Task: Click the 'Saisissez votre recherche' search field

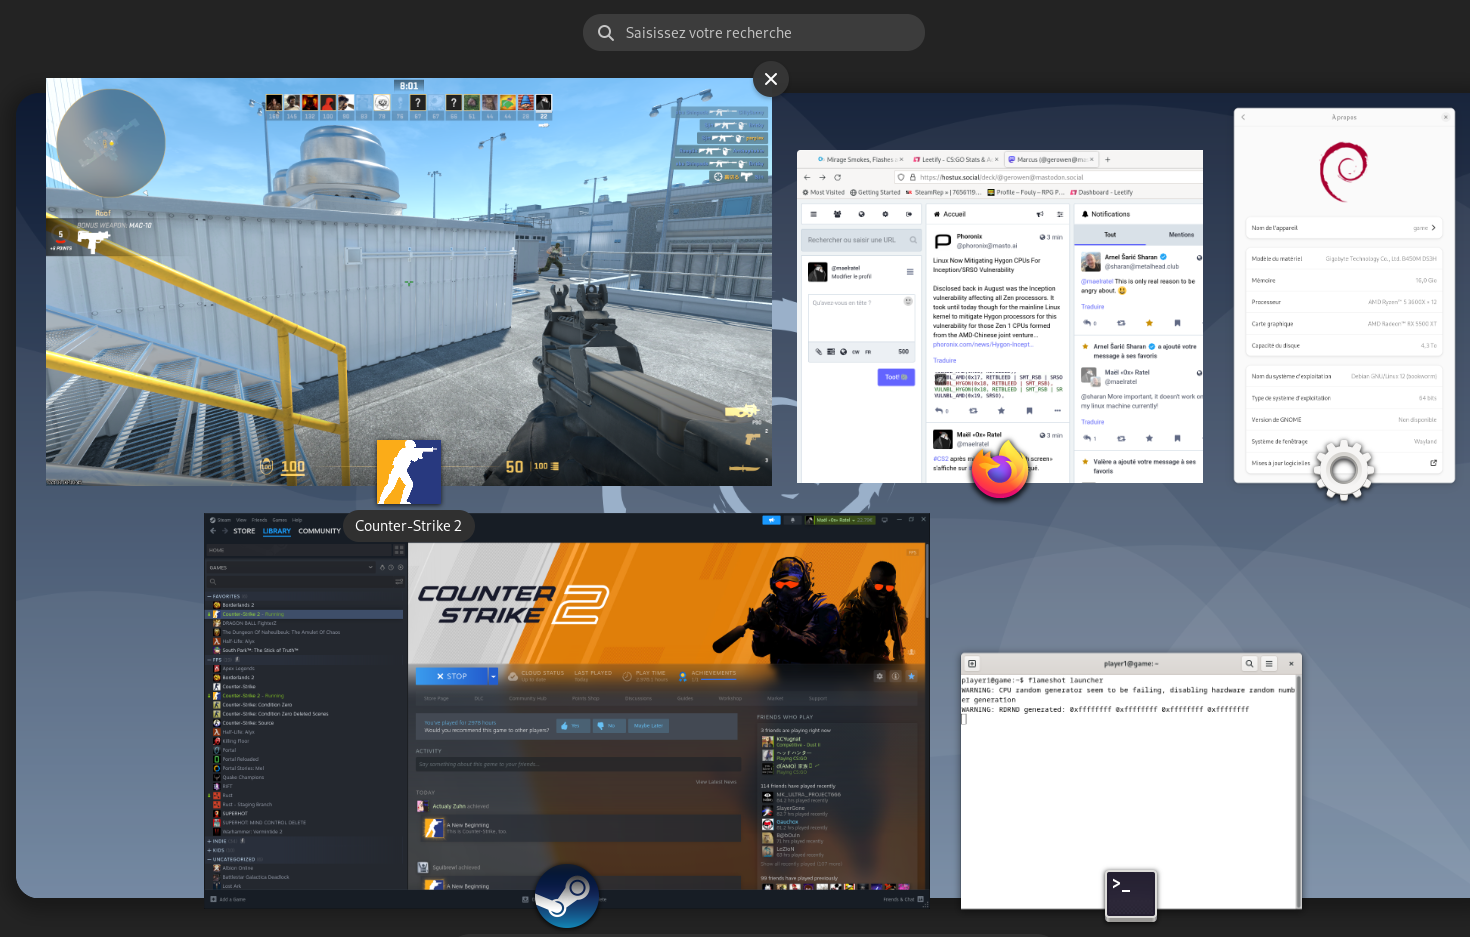Action: (753, 33)
